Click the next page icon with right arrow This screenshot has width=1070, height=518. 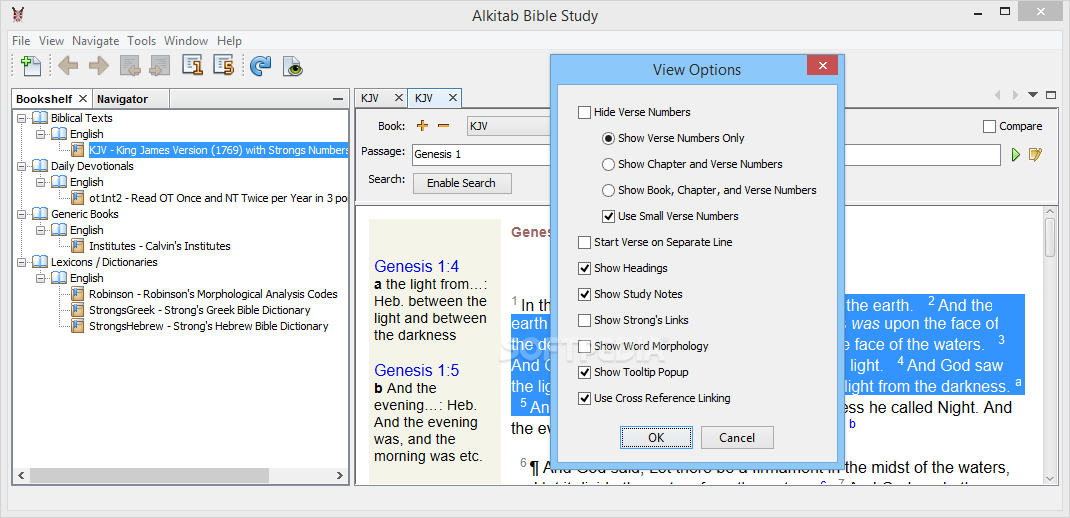coord(160,66)
